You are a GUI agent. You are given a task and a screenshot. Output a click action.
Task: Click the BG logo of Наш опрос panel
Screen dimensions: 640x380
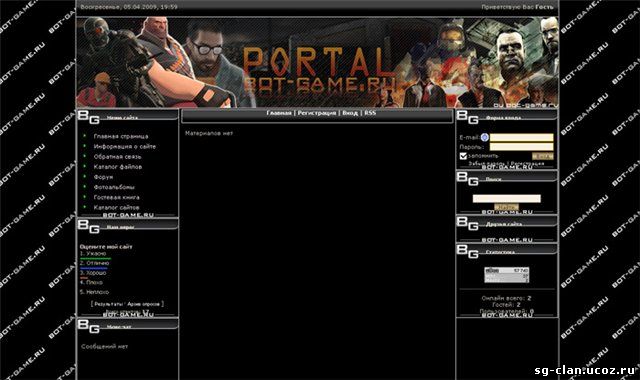coord(89,226)
